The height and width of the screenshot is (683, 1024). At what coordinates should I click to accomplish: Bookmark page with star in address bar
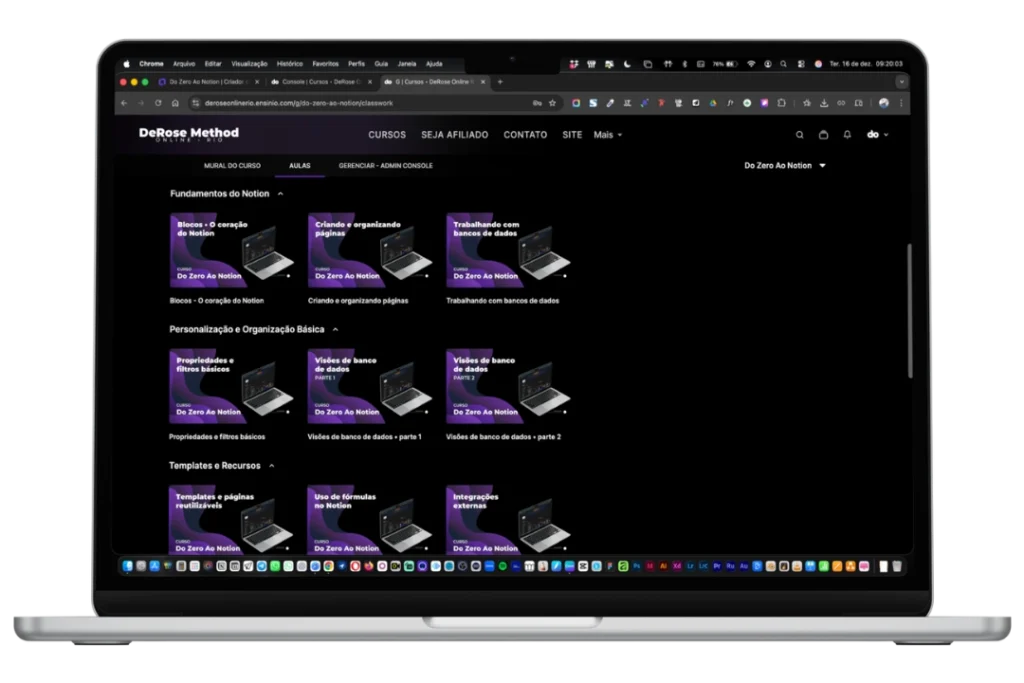552,103
